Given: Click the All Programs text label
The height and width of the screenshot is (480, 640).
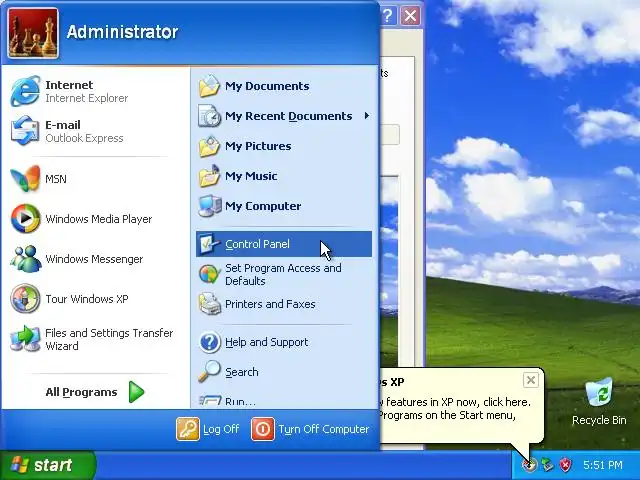Looking at the screenshot, I should click(81, 392).
